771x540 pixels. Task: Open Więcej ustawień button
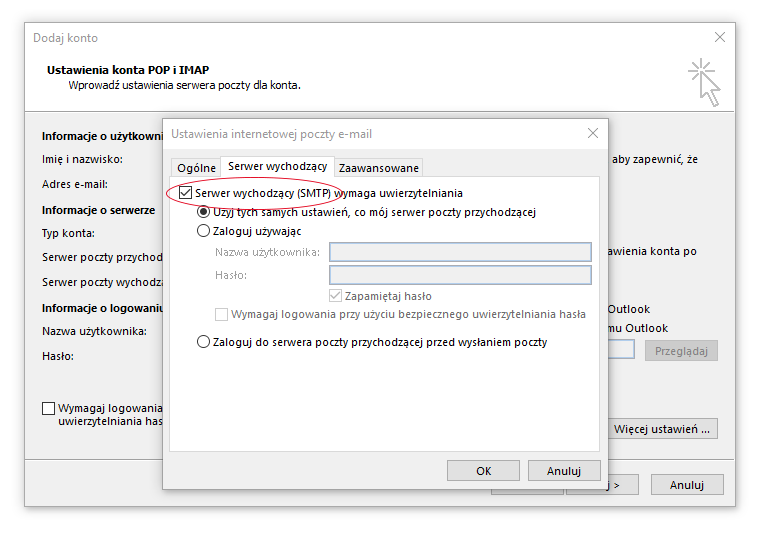664,429
